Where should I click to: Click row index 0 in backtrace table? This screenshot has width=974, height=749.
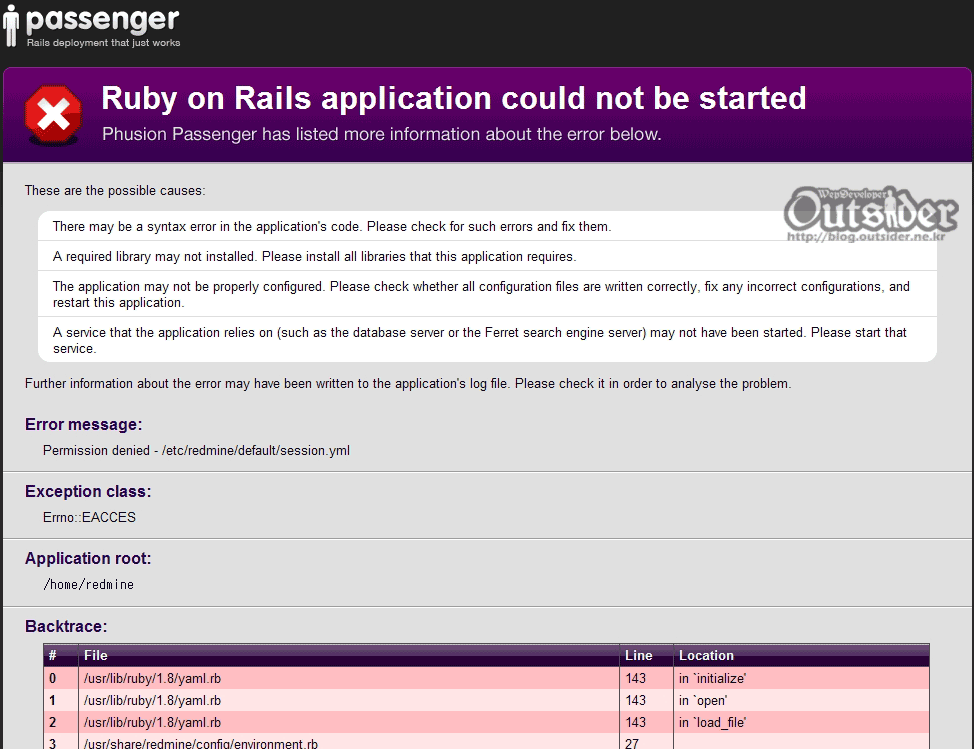(x=53, y=678)
